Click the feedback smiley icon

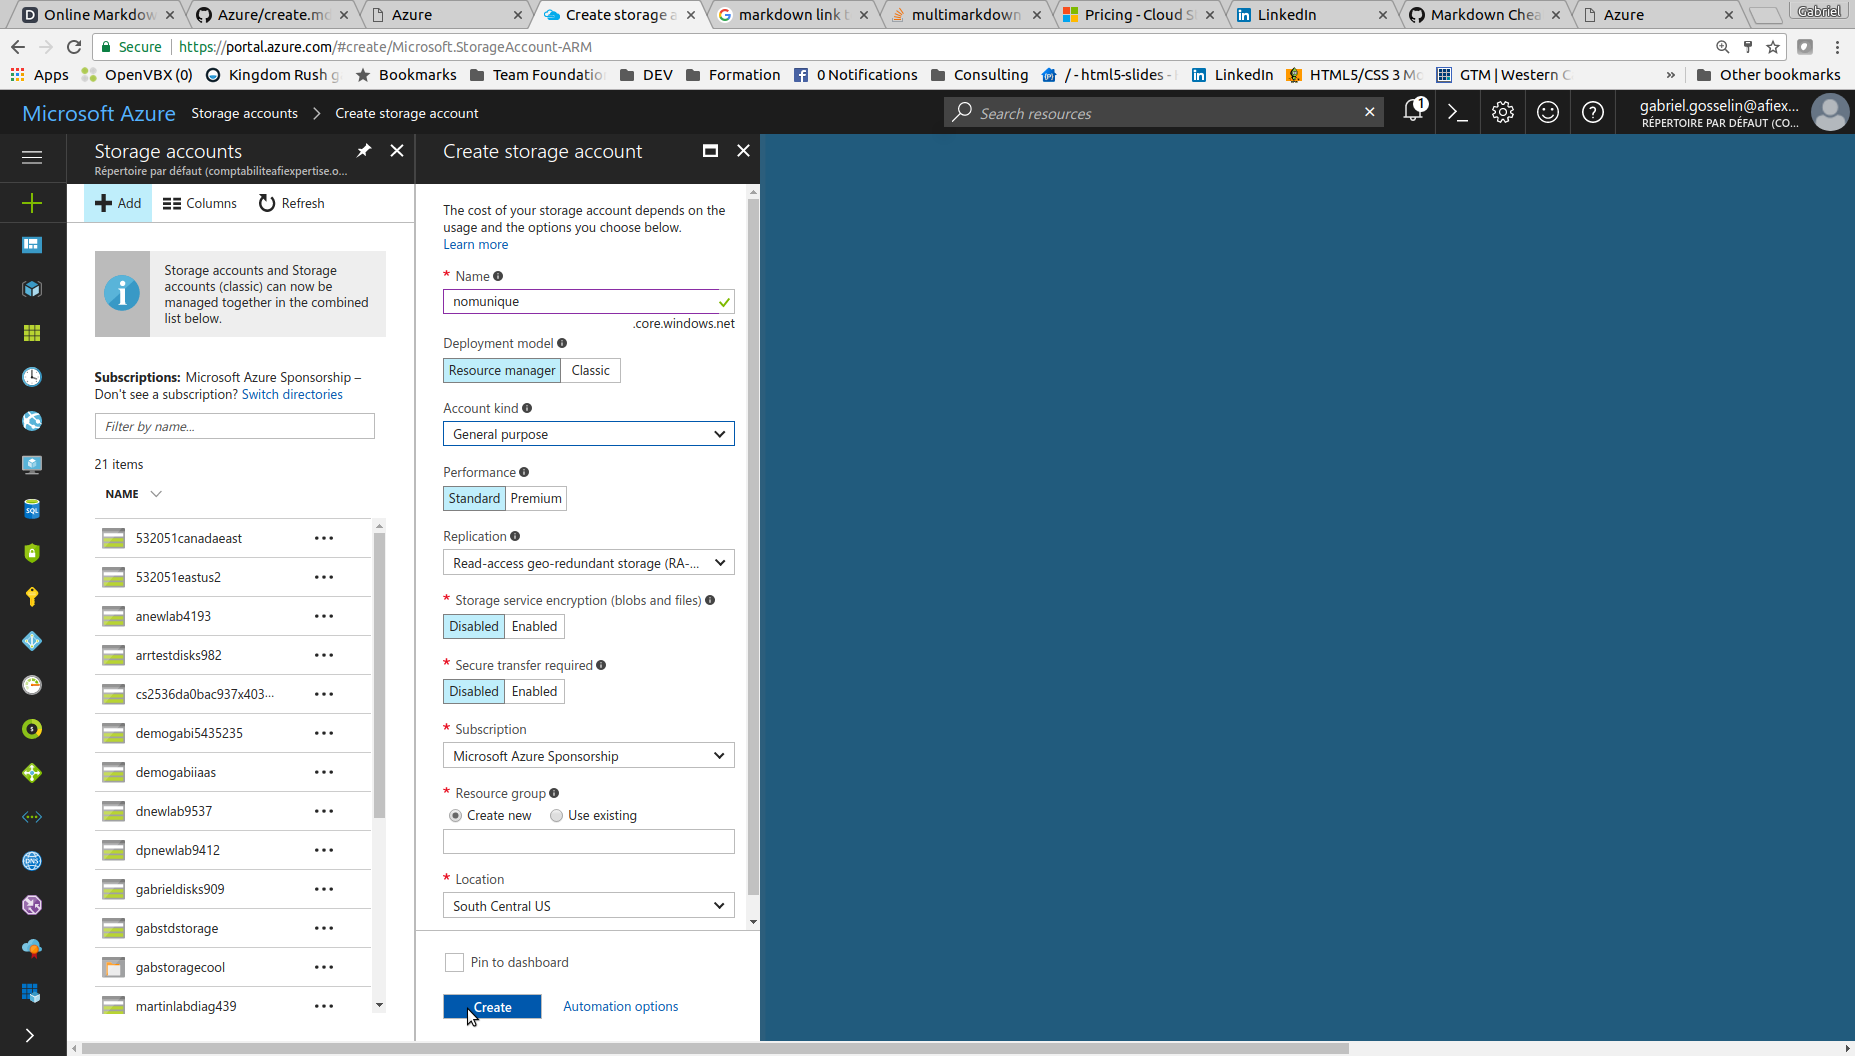tap(1547, 112)
